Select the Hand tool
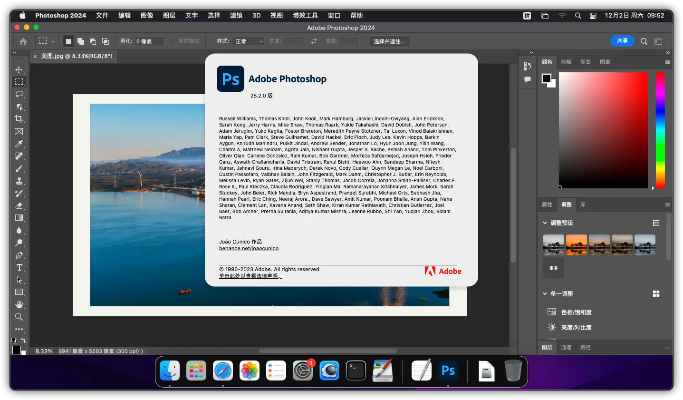 click(x=19, y=304)
